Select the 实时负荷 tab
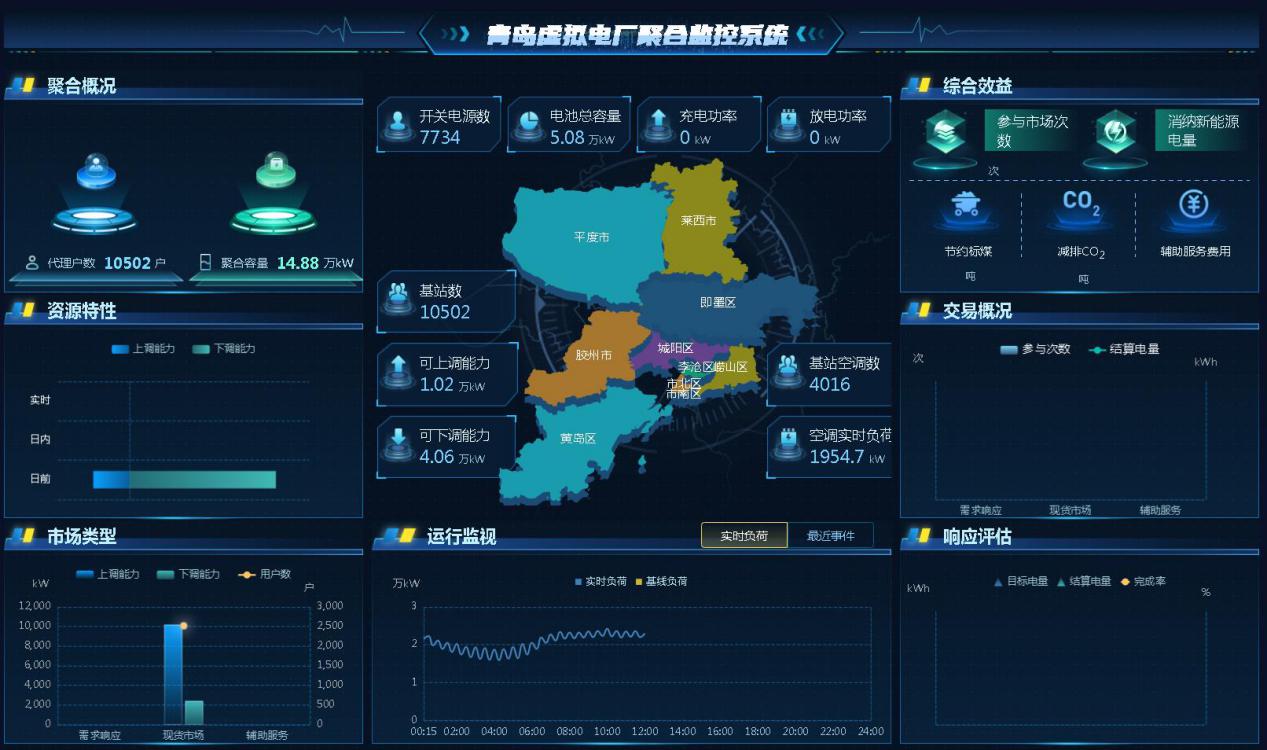The height and width of the screenshot is (750, 1267). pos(744,535)
